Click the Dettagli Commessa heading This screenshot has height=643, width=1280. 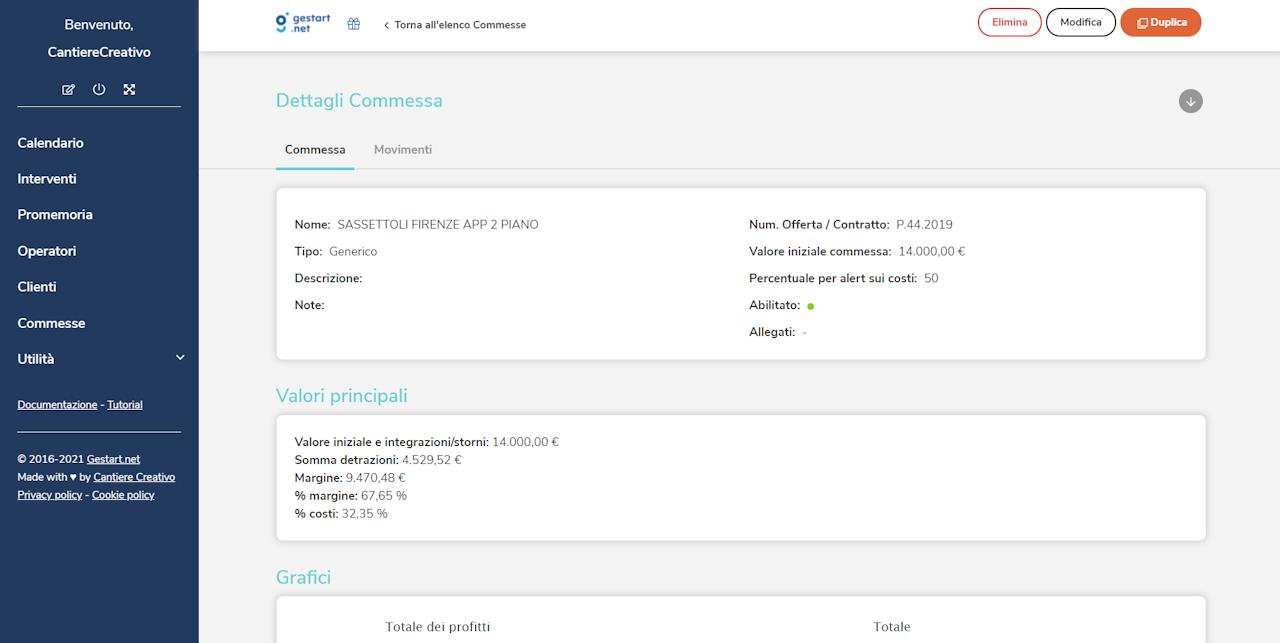(359, 101)
